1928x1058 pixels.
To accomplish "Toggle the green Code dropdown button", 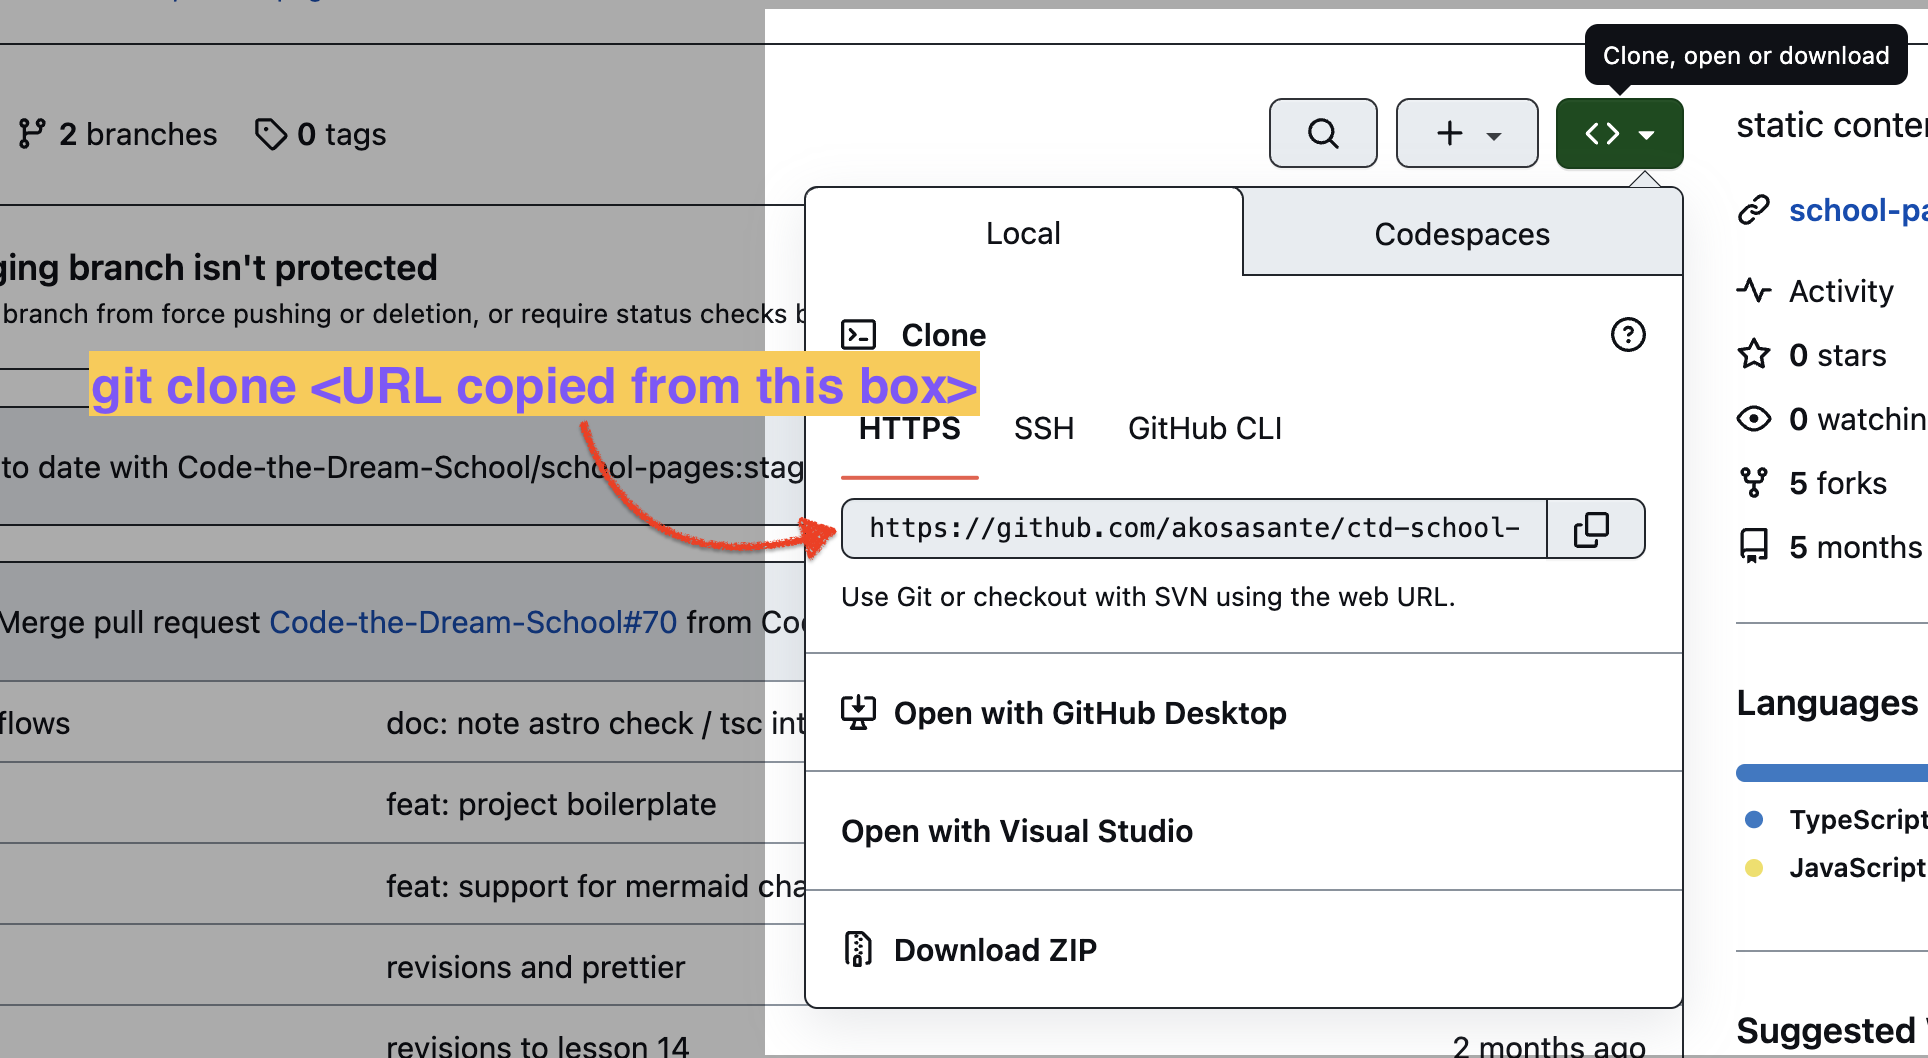I will coord(1619,133).
